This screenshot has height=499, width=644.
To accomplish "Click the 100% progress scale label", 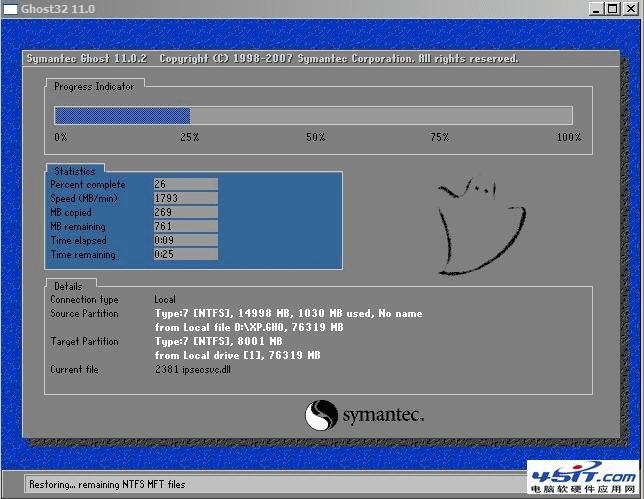I will [x=569, y=137].
